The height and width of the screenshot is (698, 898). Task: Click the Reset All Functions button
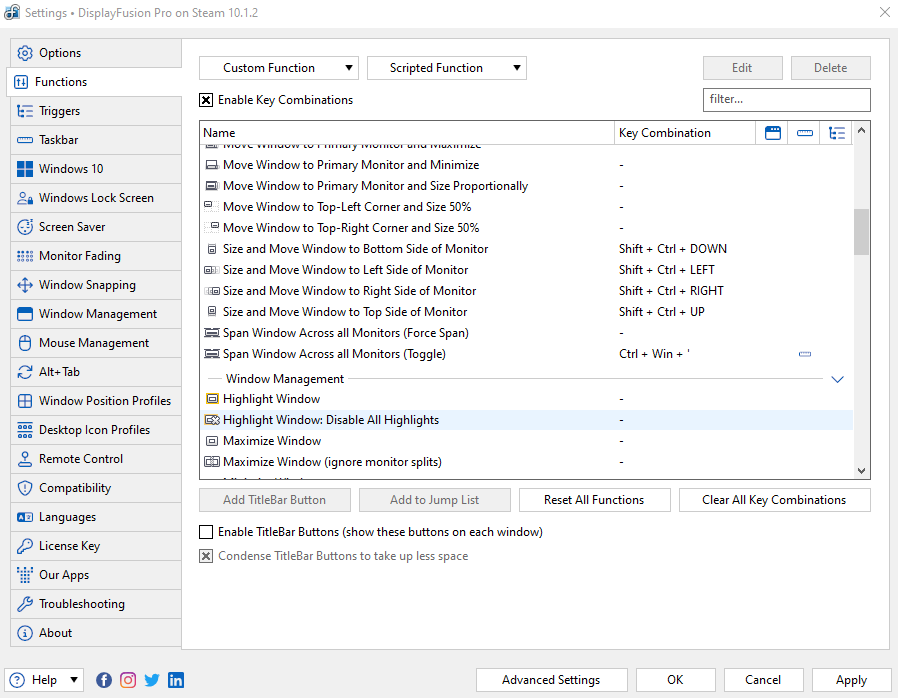(595, 500)
